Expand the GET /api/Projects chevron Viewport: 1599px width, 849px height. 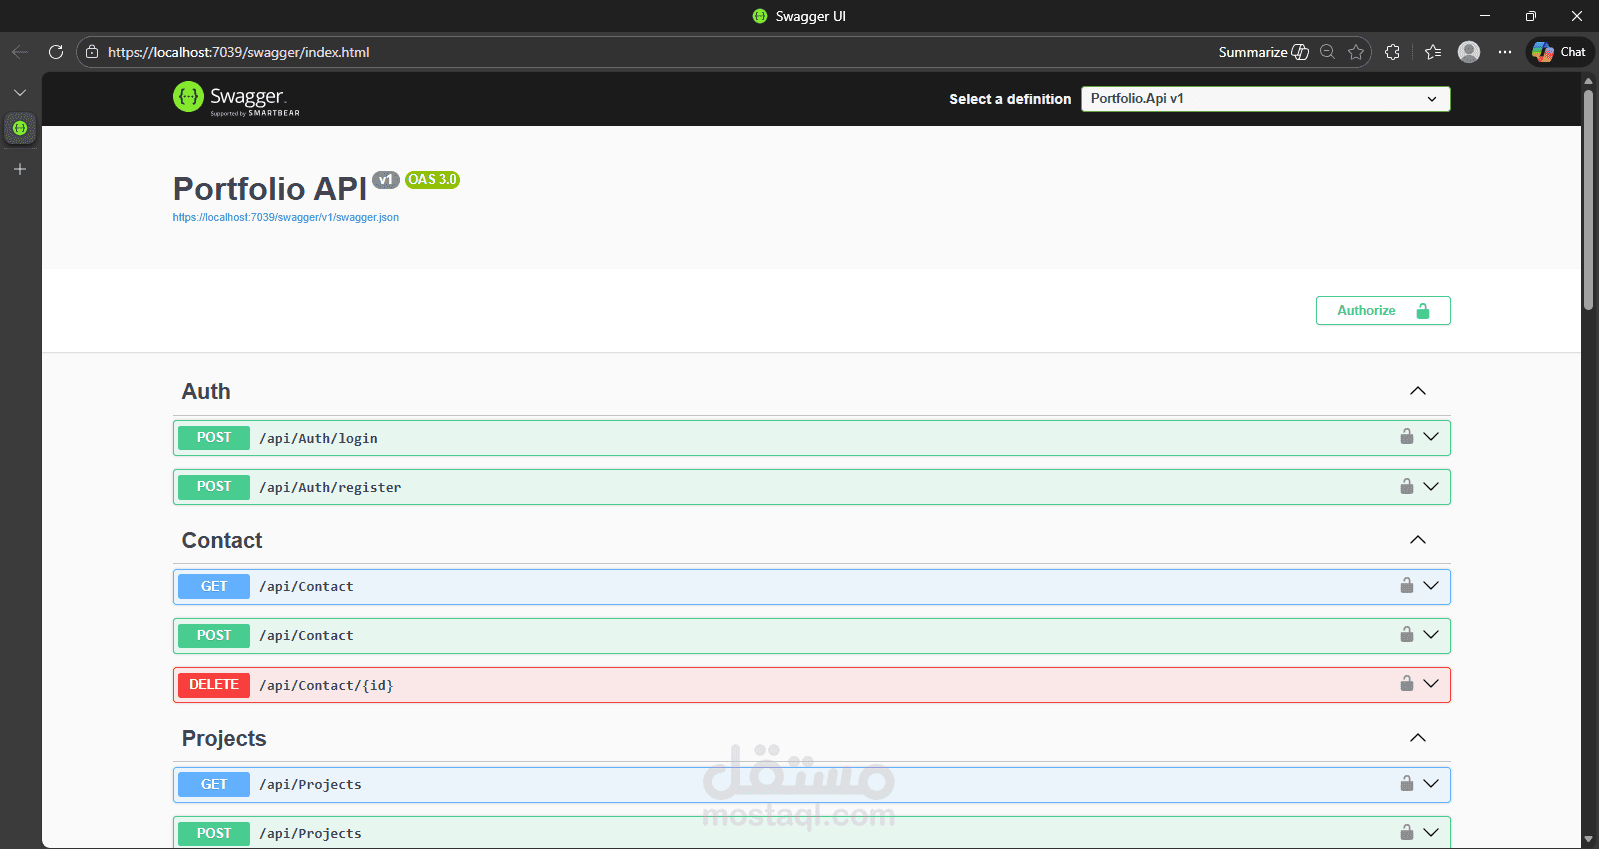[x=1431, y=784]
